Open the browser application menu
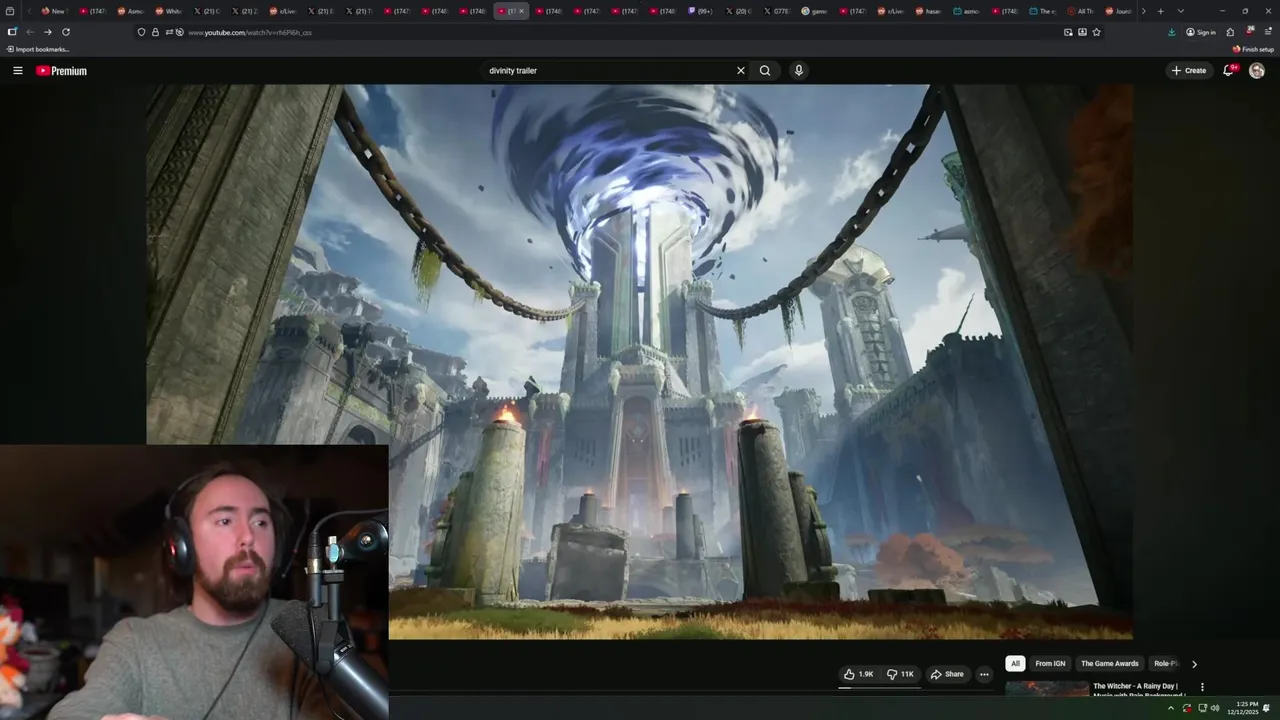 point(1267,32)
